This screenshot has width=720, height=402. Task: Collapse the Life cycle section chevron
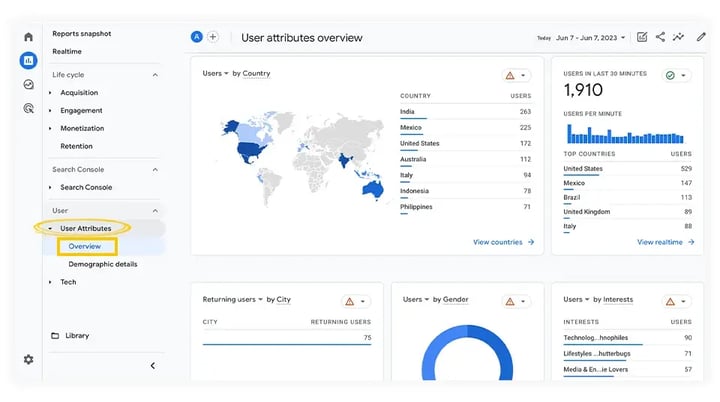click(155, 75)
